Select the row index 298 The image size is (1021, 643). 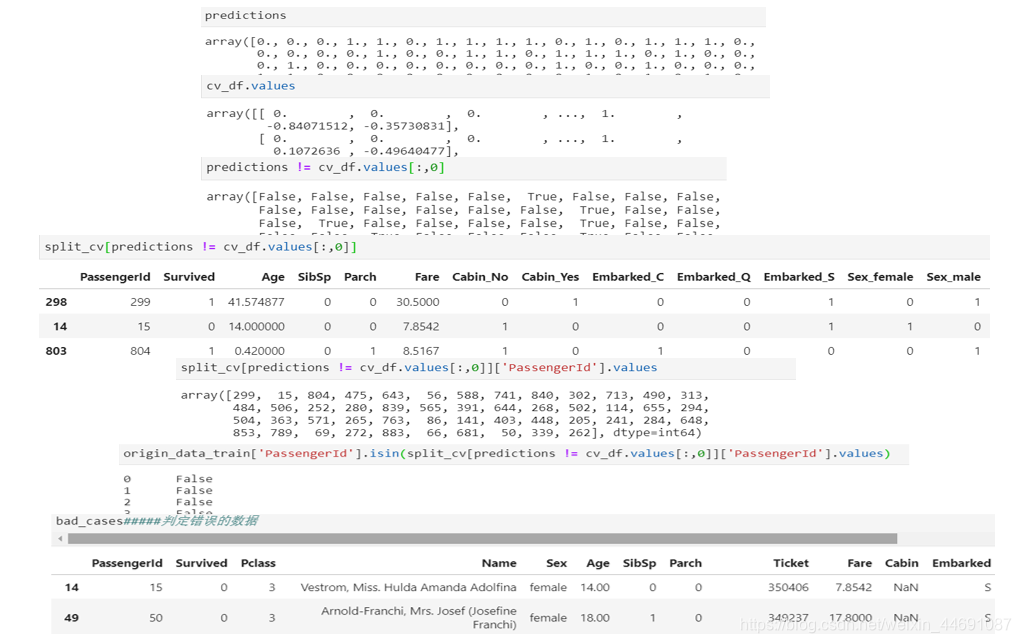pos(56,302)
